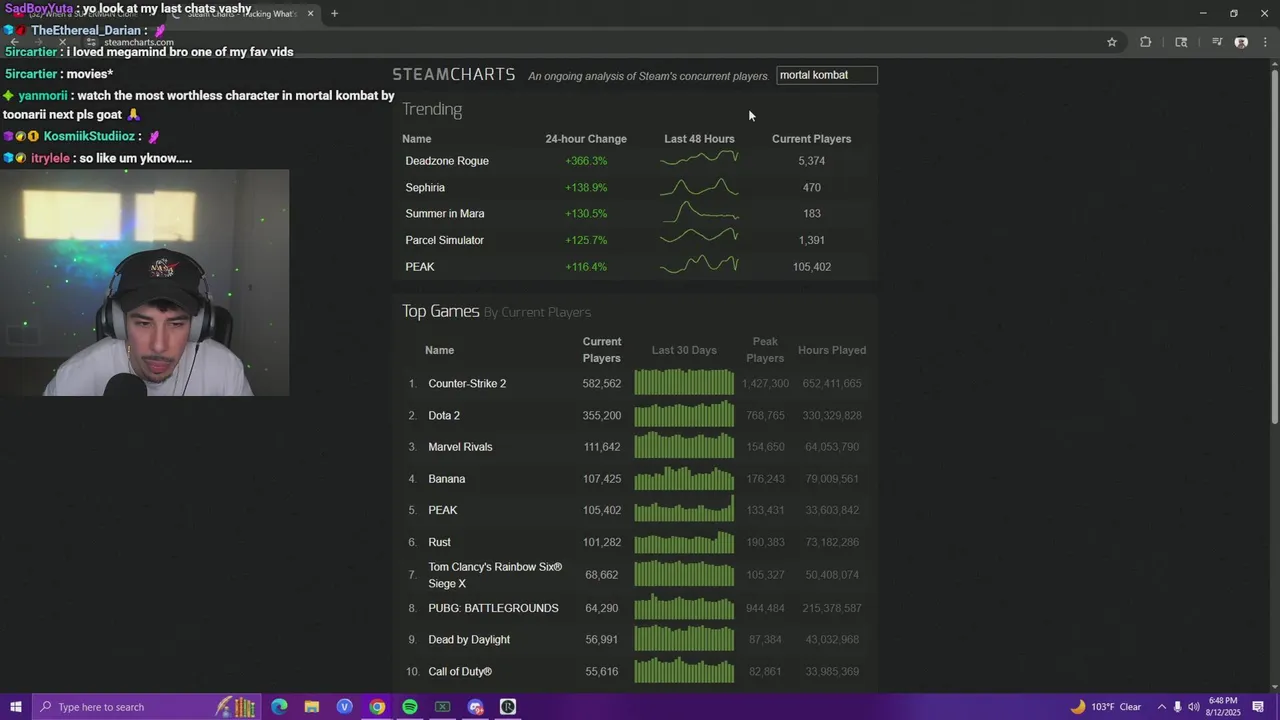Click the chat username KosmiikStudiioz
1280x720 pixels.
click(89, 136)
